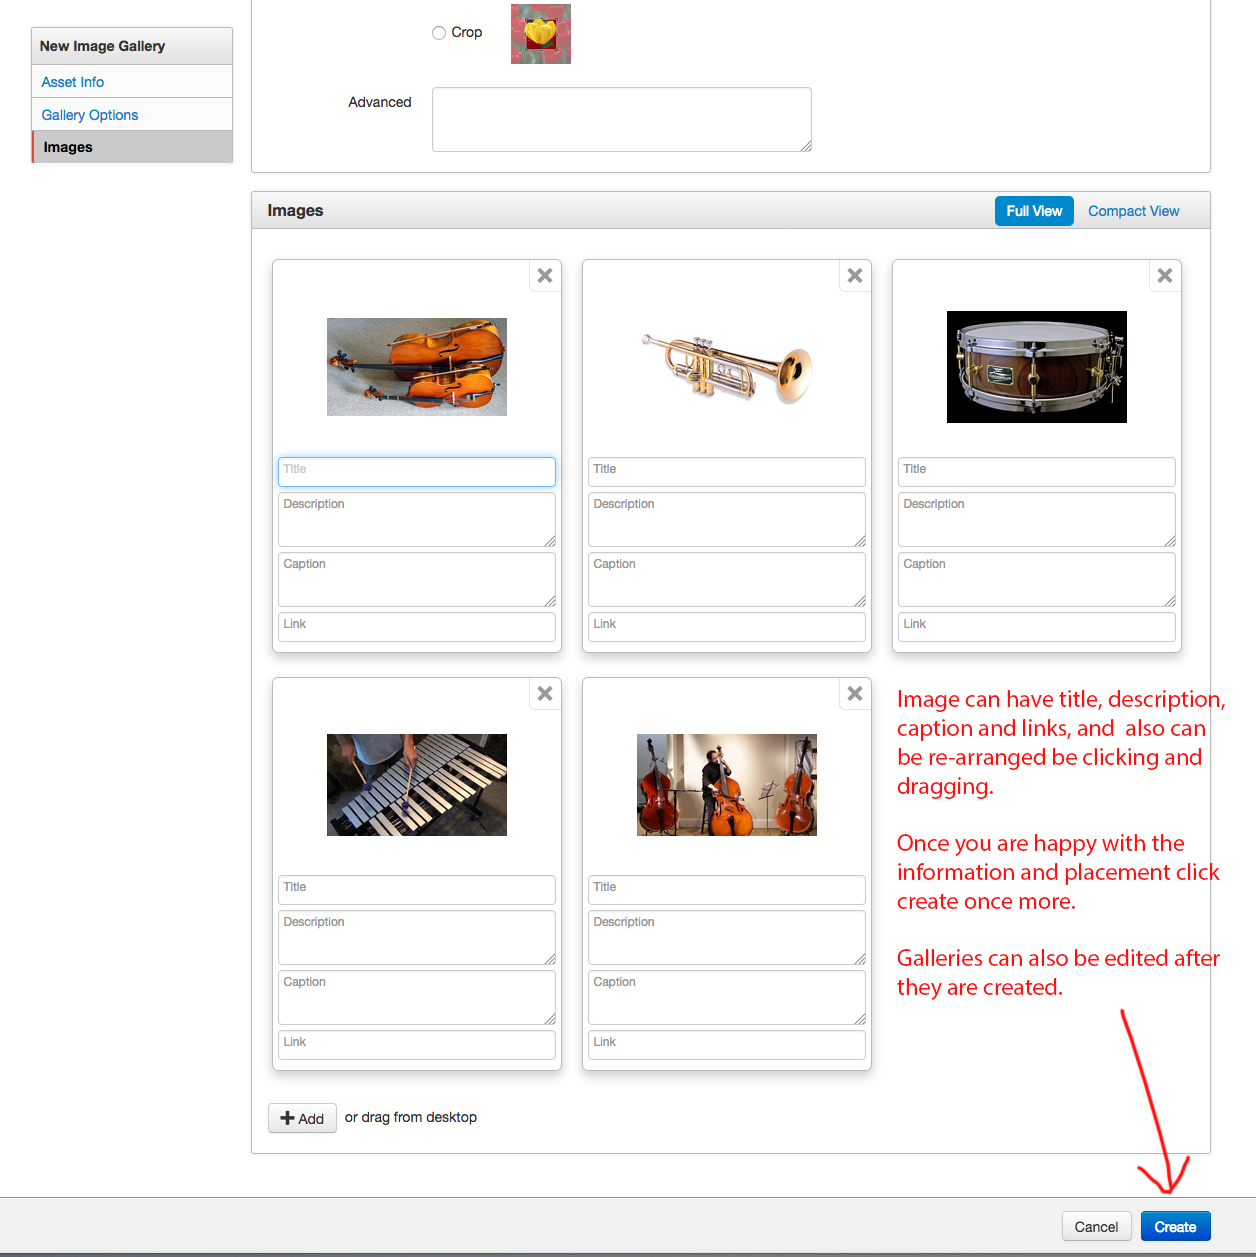1256x1257 pixels.
Task: Focus Title field of snare drum image
Action: coord(1037,472)
